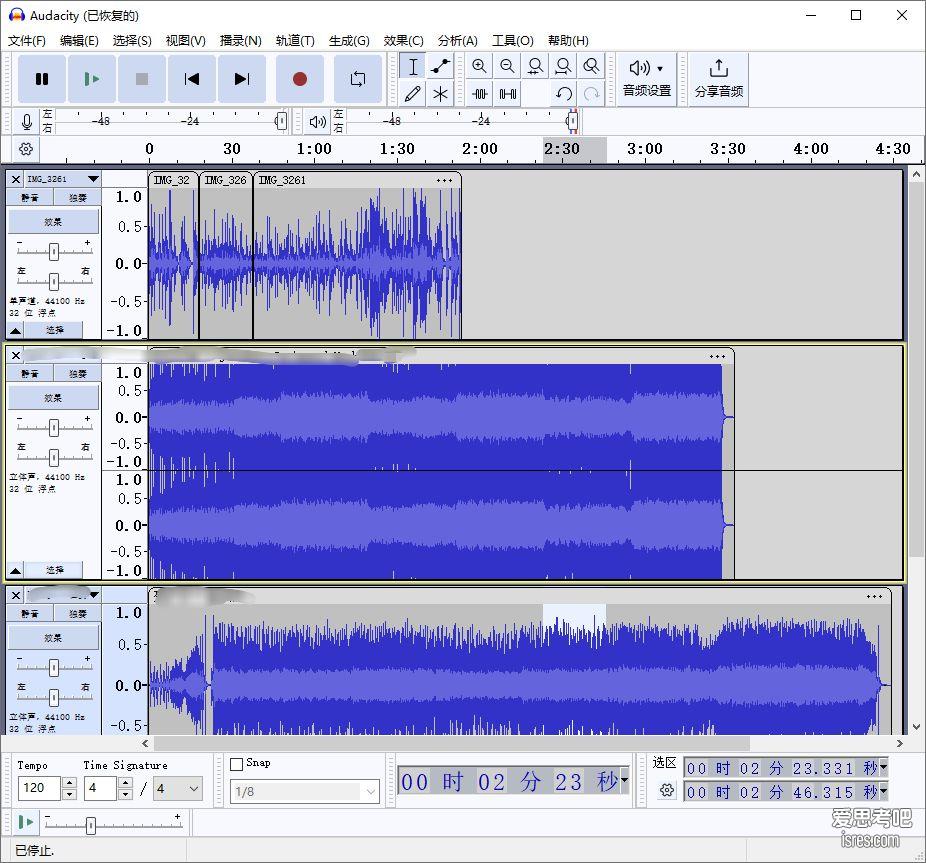Solo the third bottom track

point(77,614)
